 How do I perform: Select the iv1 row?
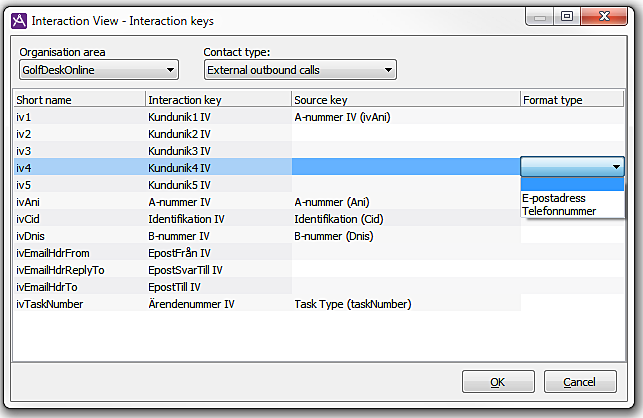tap(78, 117)
